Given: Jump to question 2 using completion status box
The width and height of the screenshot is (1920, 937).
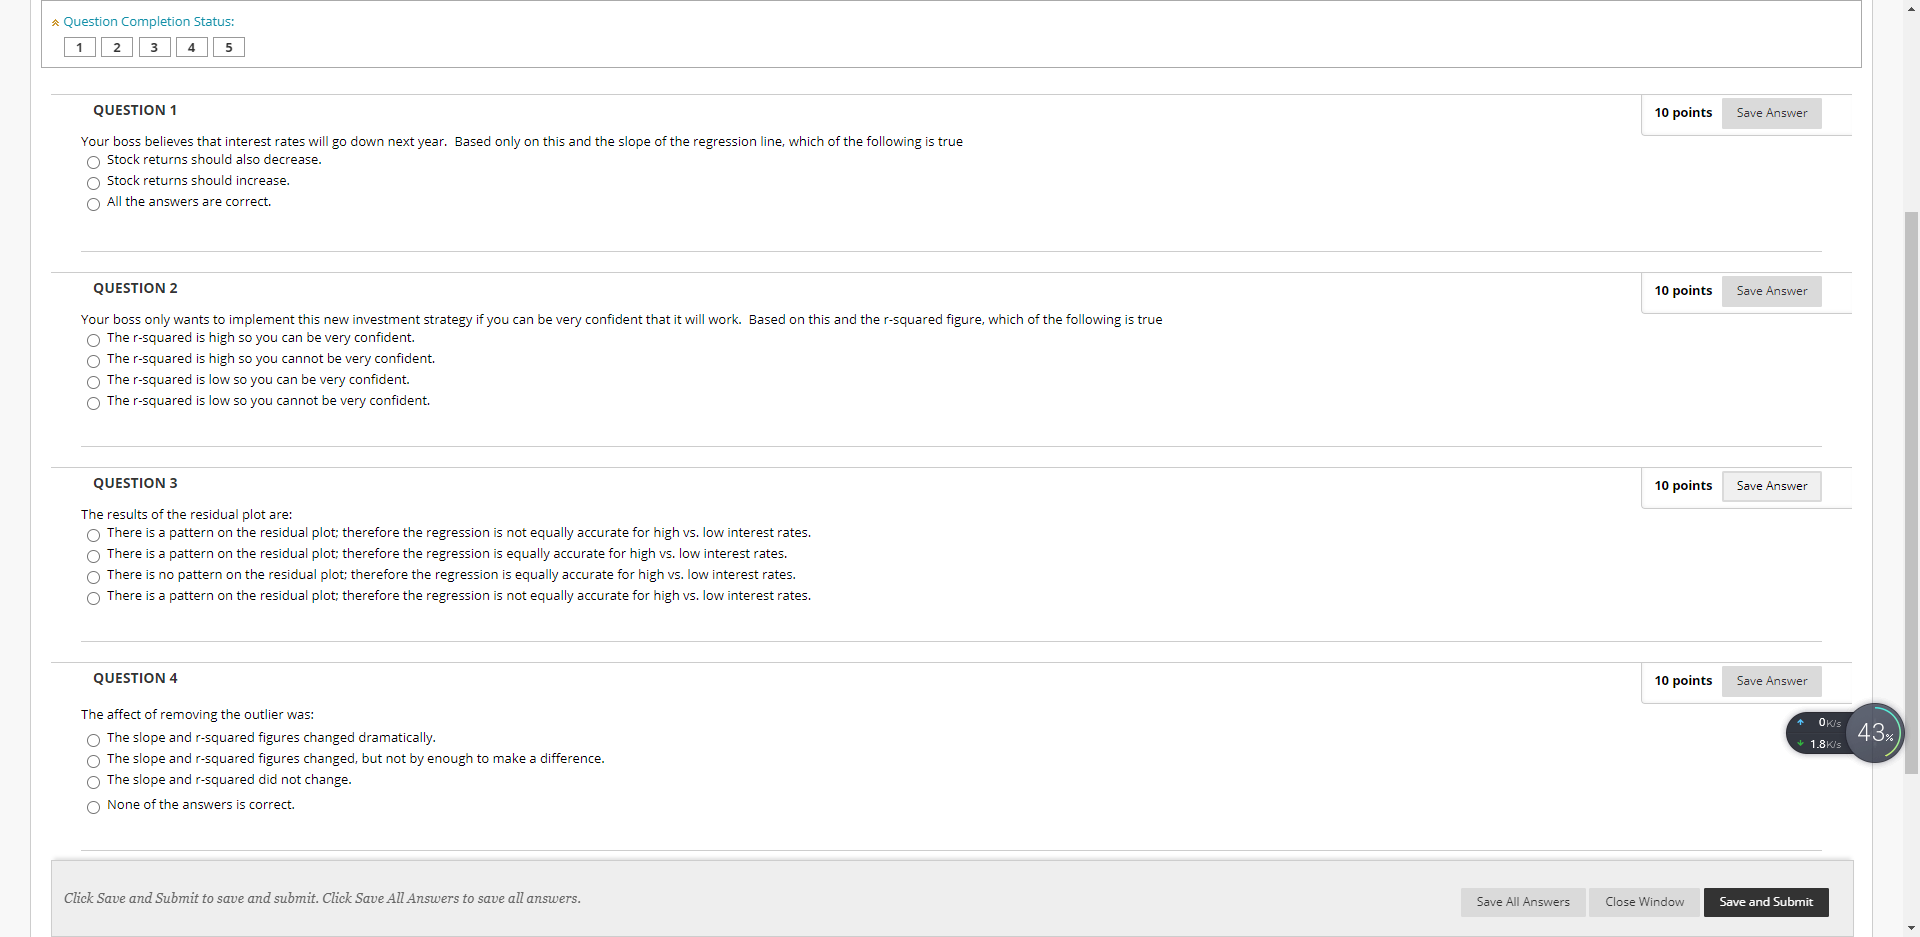Looking at the screenshot, I should coord(116,46).
